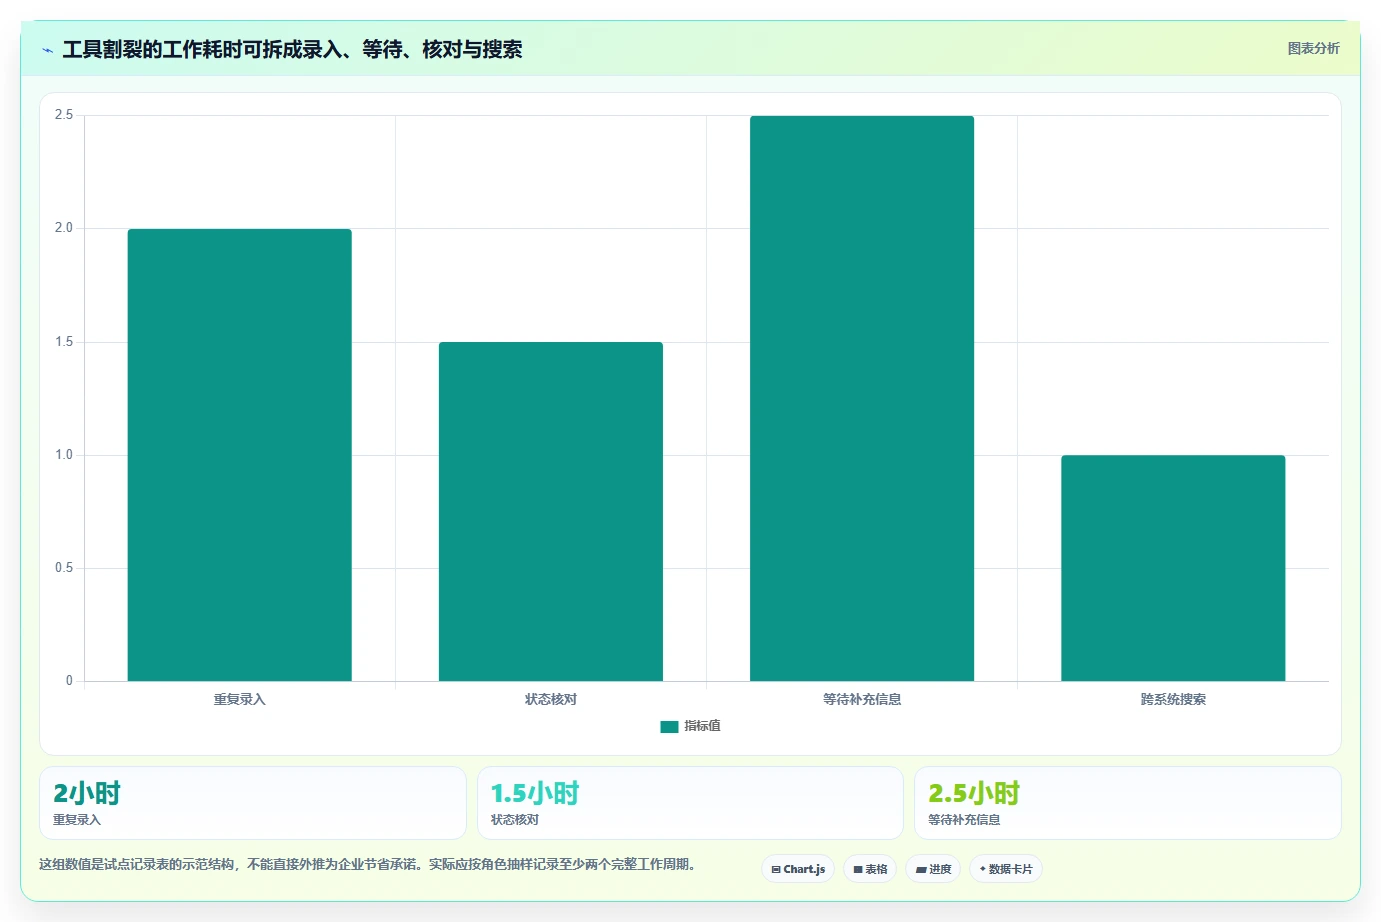Click the icon in the 进度 tag
This screenshot has height=922, width=1381.
(921, 870)
